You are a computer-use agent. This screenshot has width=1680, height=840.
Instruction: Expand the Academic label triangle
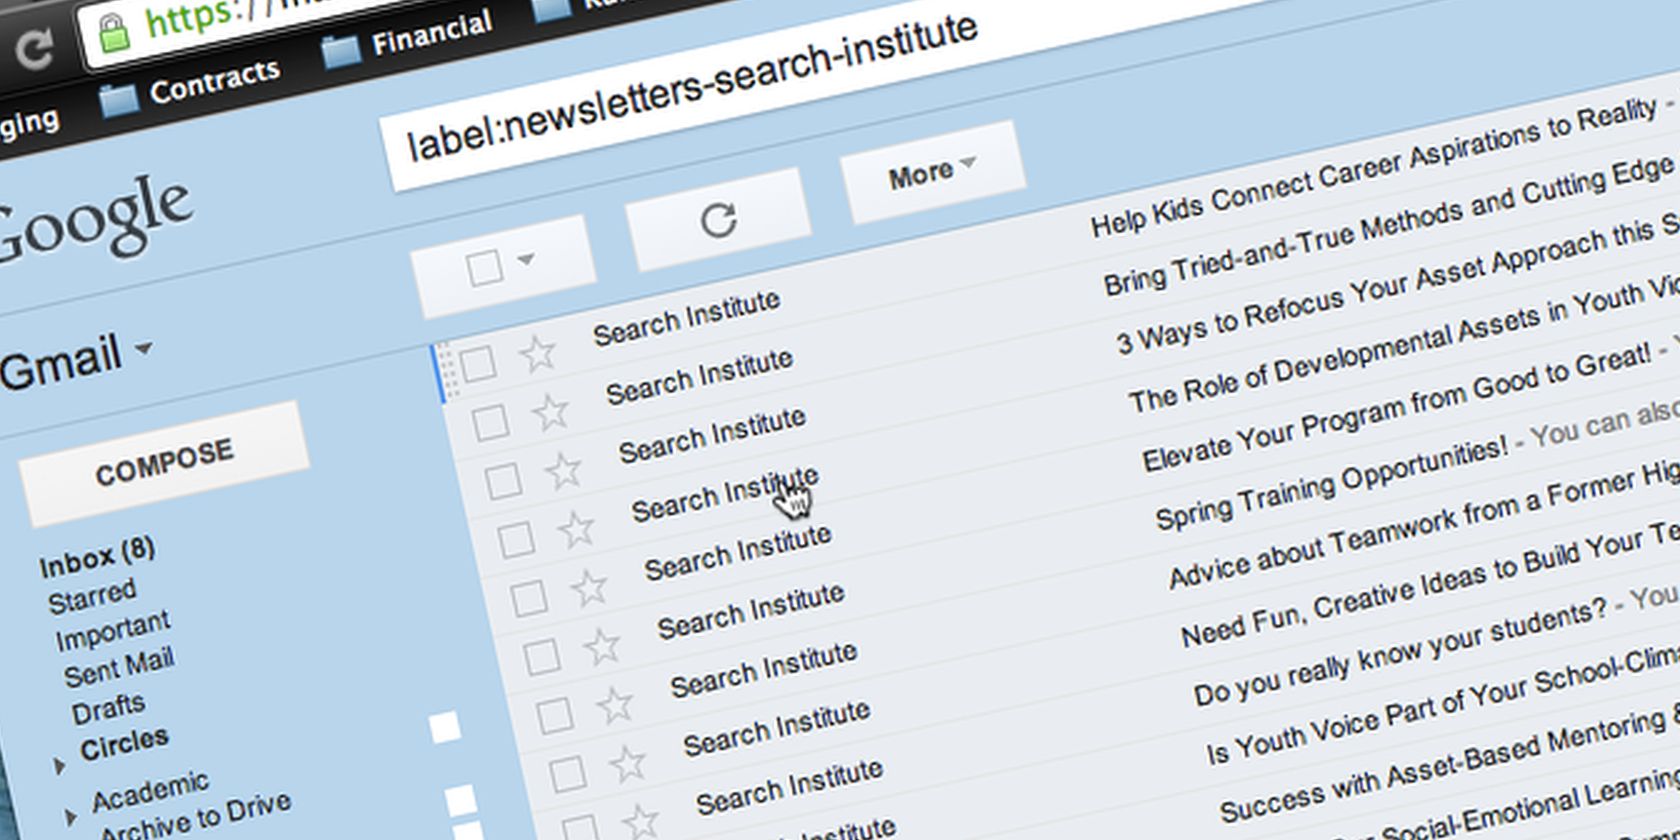coord(71,818)
